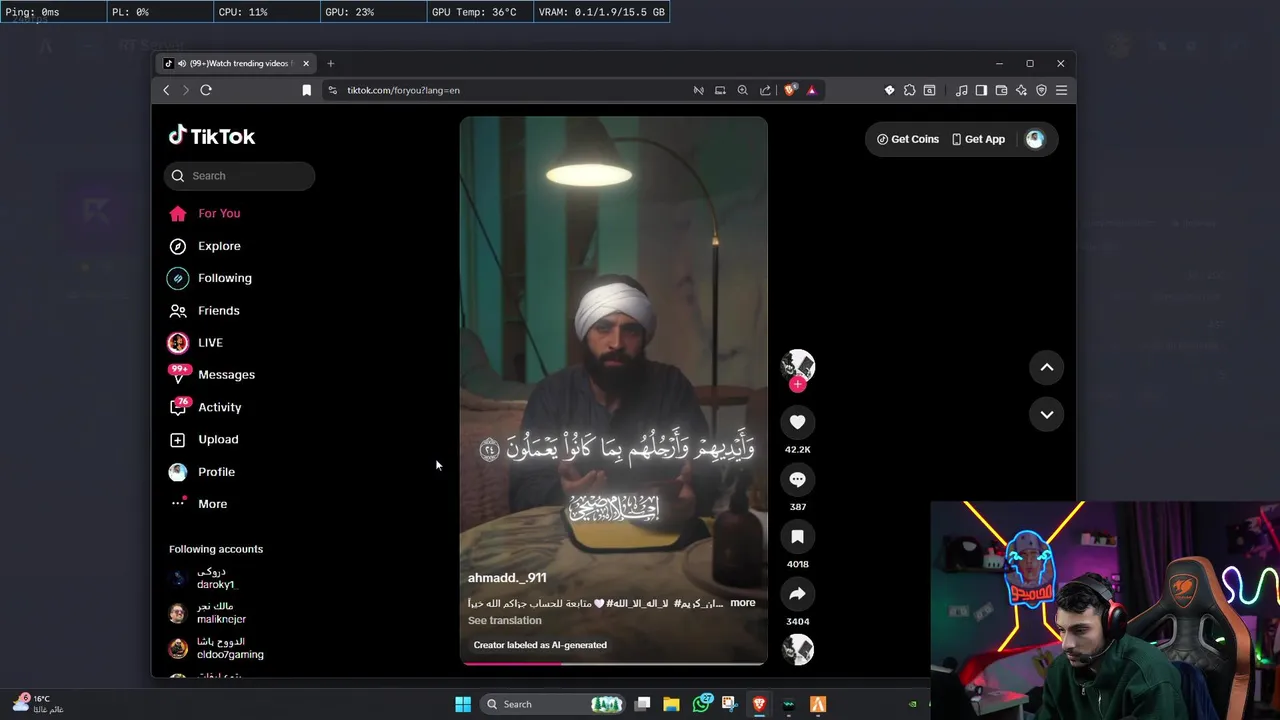Open the ahmadd._.911 username link

[x=507, y=578]
